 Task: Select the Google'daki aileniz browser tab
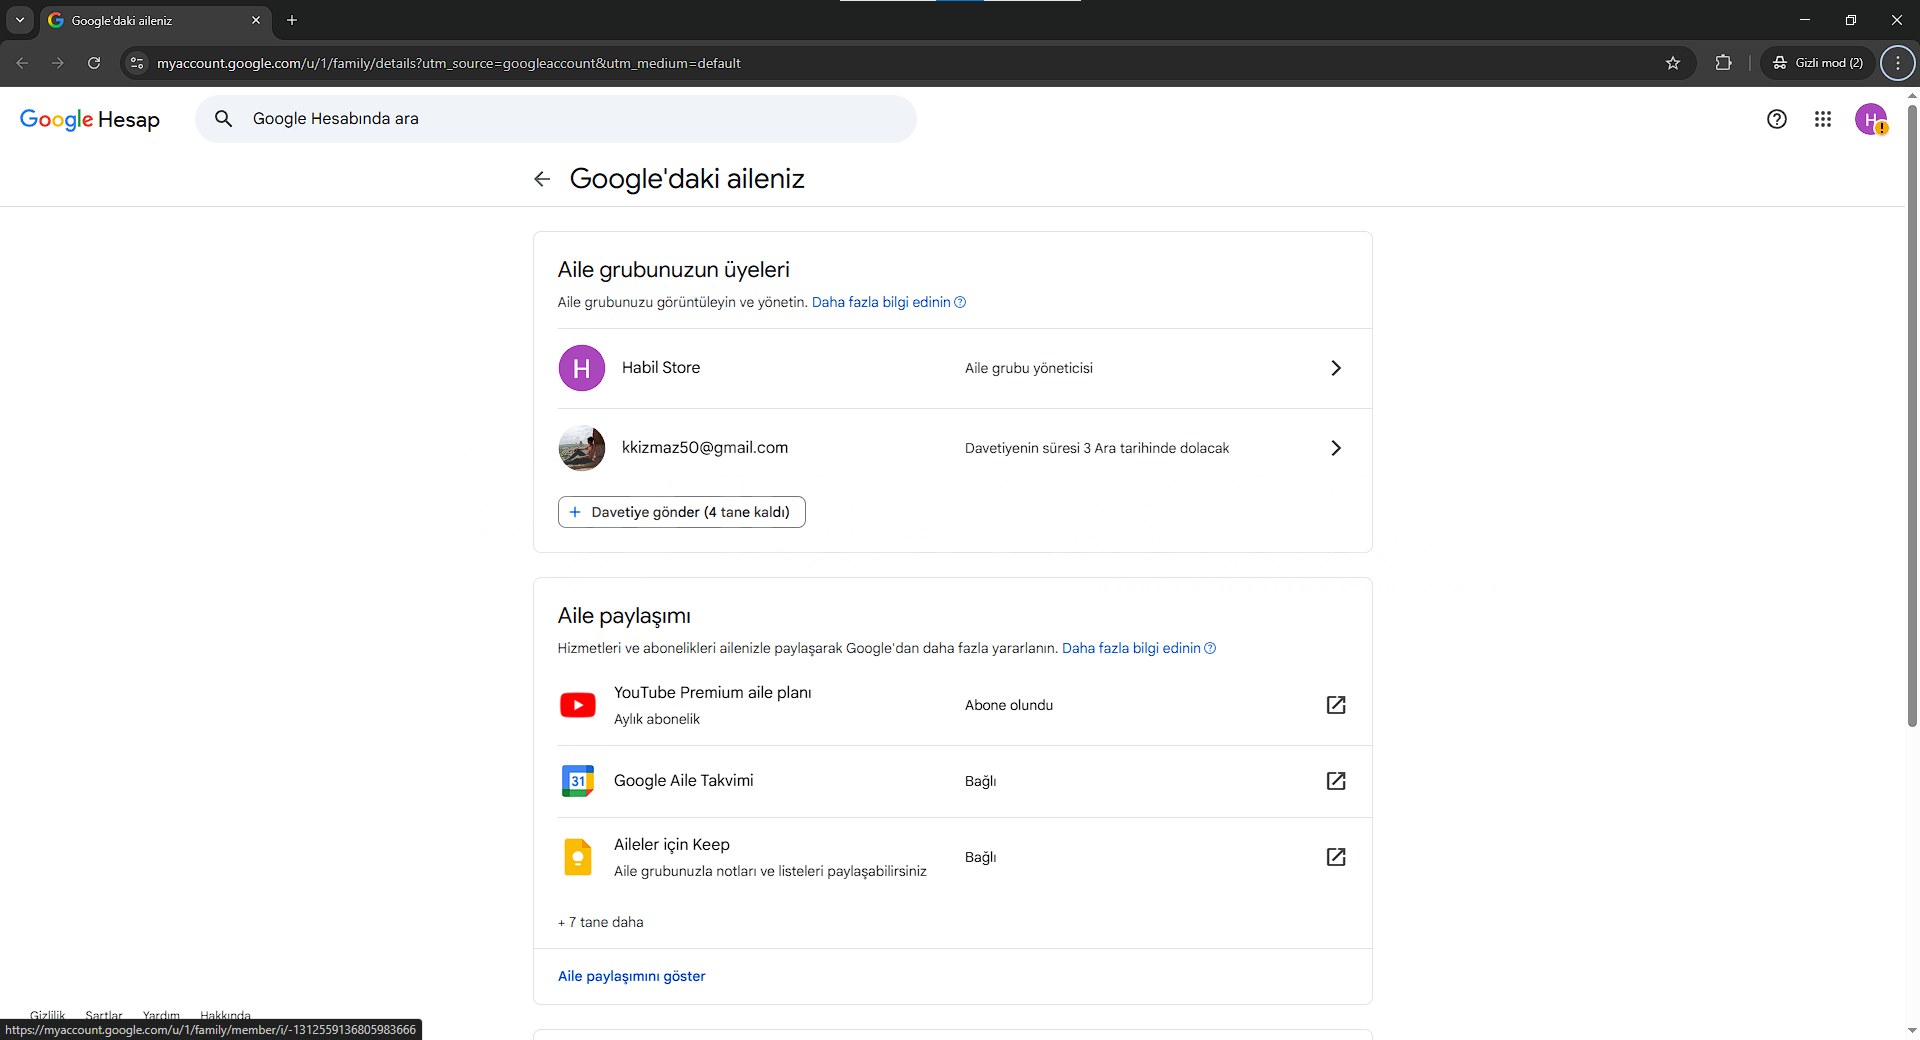pyautogui.click(x=150, y=20)
